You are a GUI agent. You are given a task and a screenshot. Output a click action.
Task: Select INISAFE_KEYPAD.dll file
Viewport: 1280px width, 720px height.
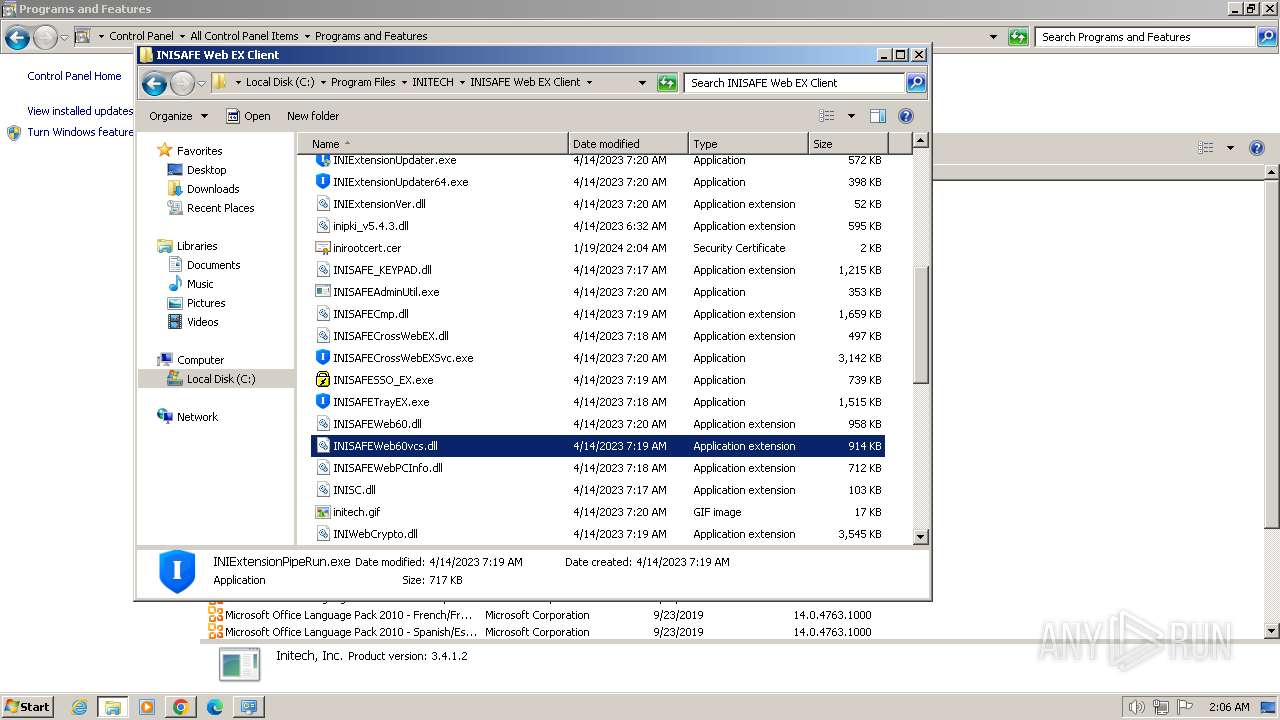pyautogui.click(x=382, y=270)
